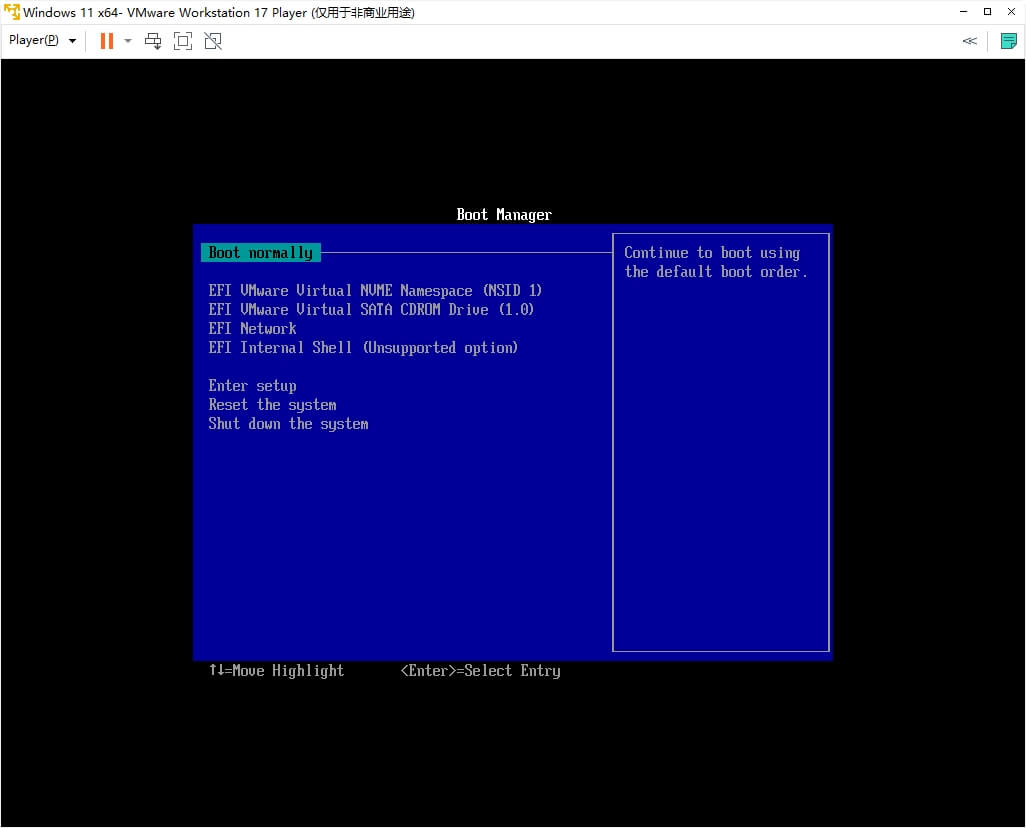Click VMware logo in title bar

[x=12, y=12]
